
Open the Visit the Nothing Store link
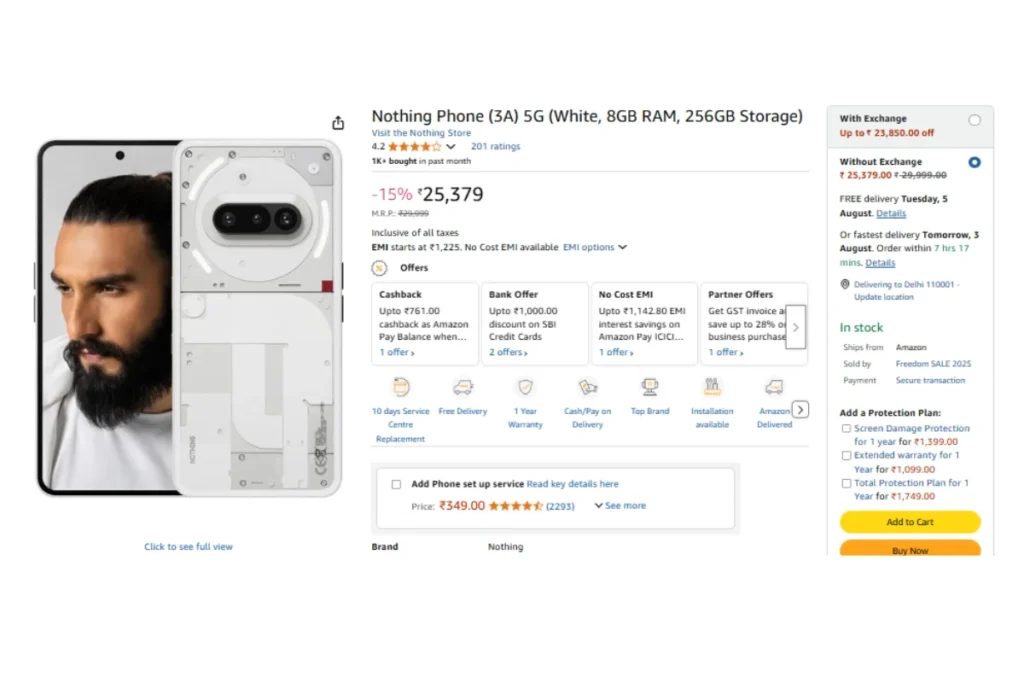click(421, 133)
